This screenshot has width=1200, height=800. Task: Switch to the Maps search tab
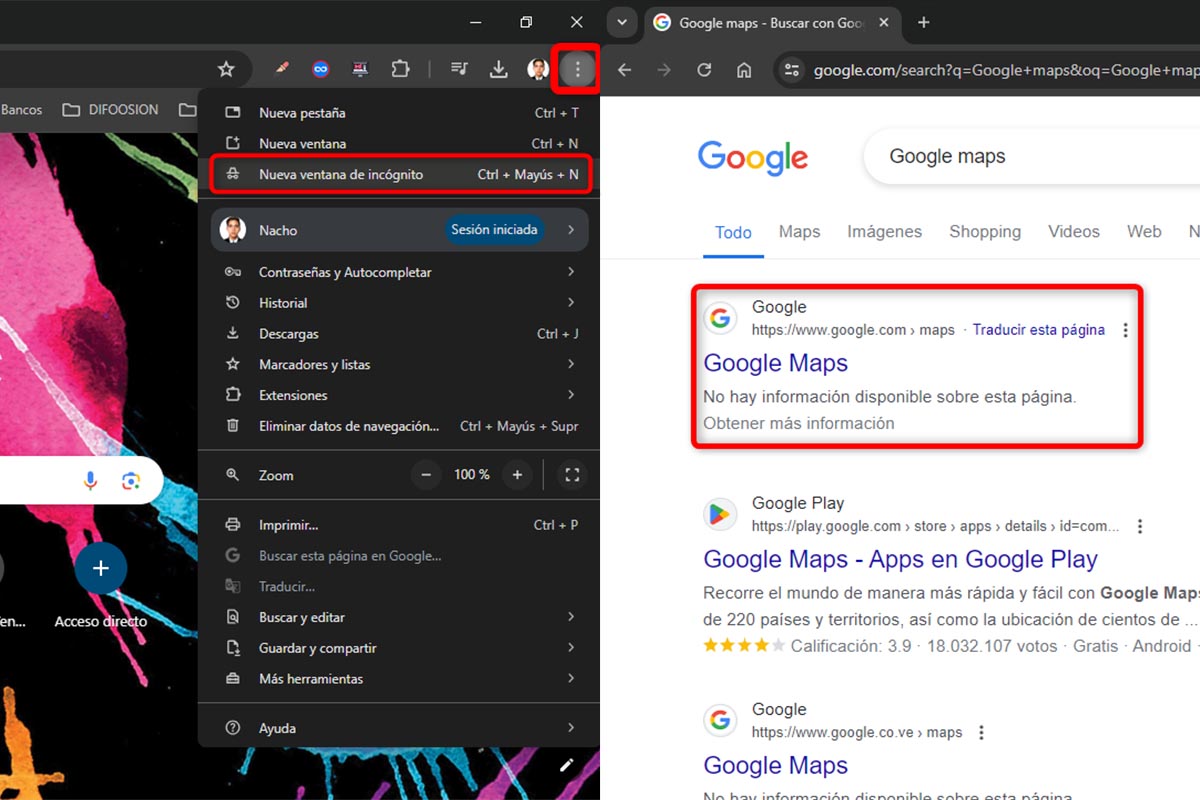tap(799, 232)
